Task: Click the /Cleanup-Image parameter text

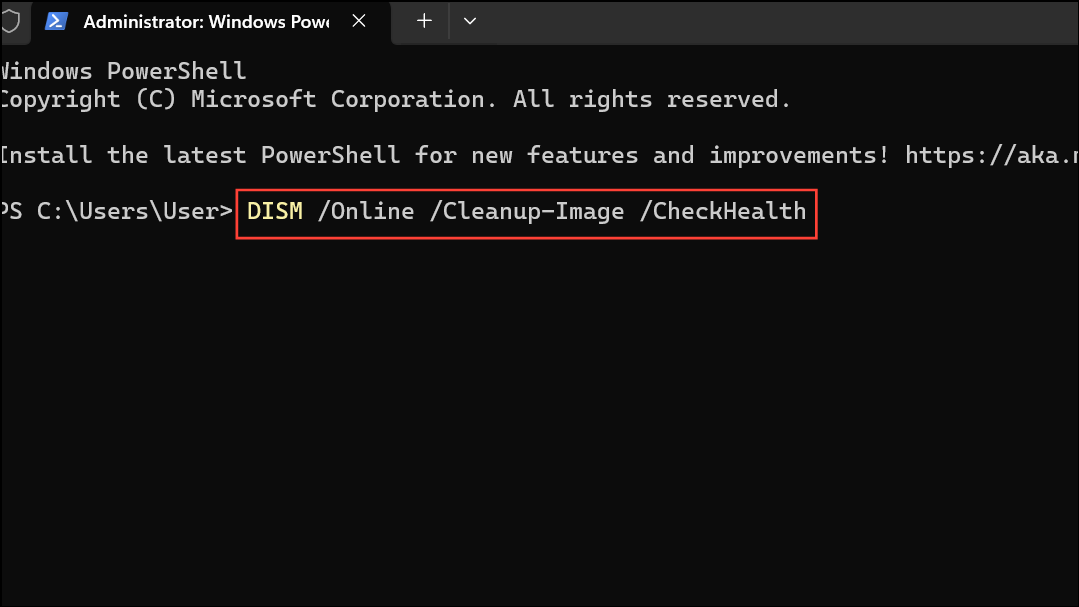Action: (x=526, y=211)
